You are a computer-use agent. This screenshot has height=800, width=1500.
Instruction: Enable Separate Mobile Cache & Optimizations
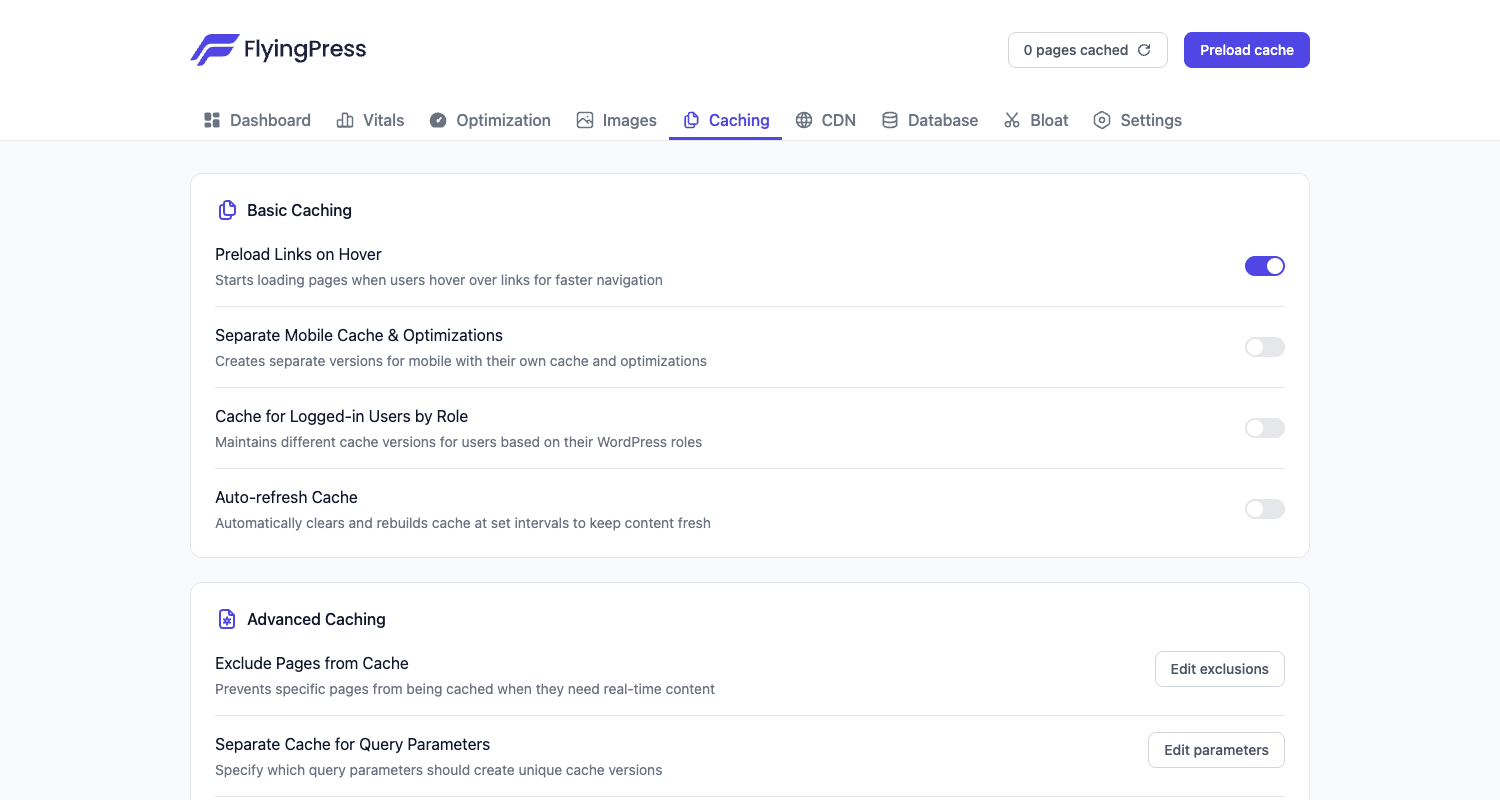(x=1265, y=347)
